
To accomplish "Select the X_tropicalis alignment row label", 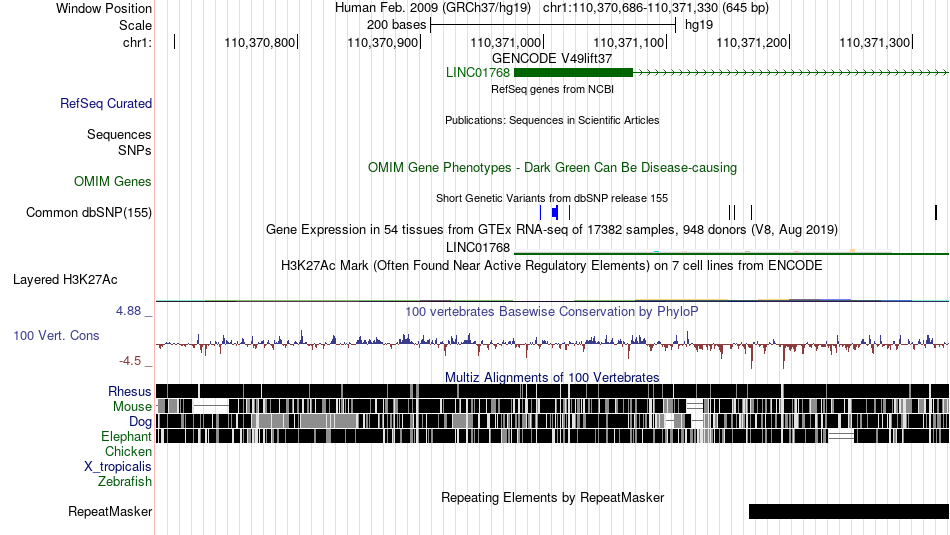I will (x=118, y=467).
